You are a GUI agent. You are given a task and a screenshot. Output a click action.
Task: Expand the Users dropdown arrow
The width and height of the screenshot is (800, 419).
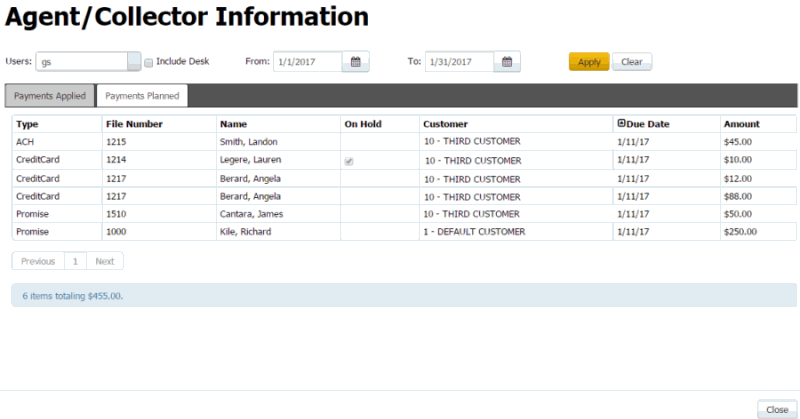tap(134, 62)
